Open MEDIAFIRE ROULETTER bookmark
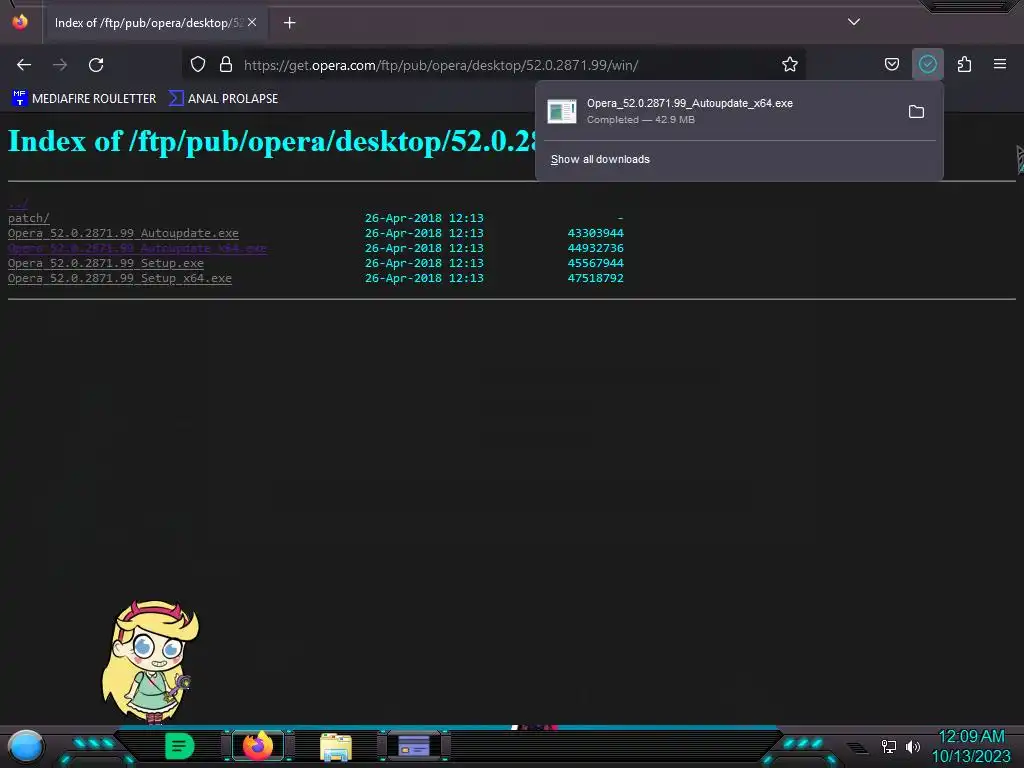The image size is (1024, 768). pos(84,99)
